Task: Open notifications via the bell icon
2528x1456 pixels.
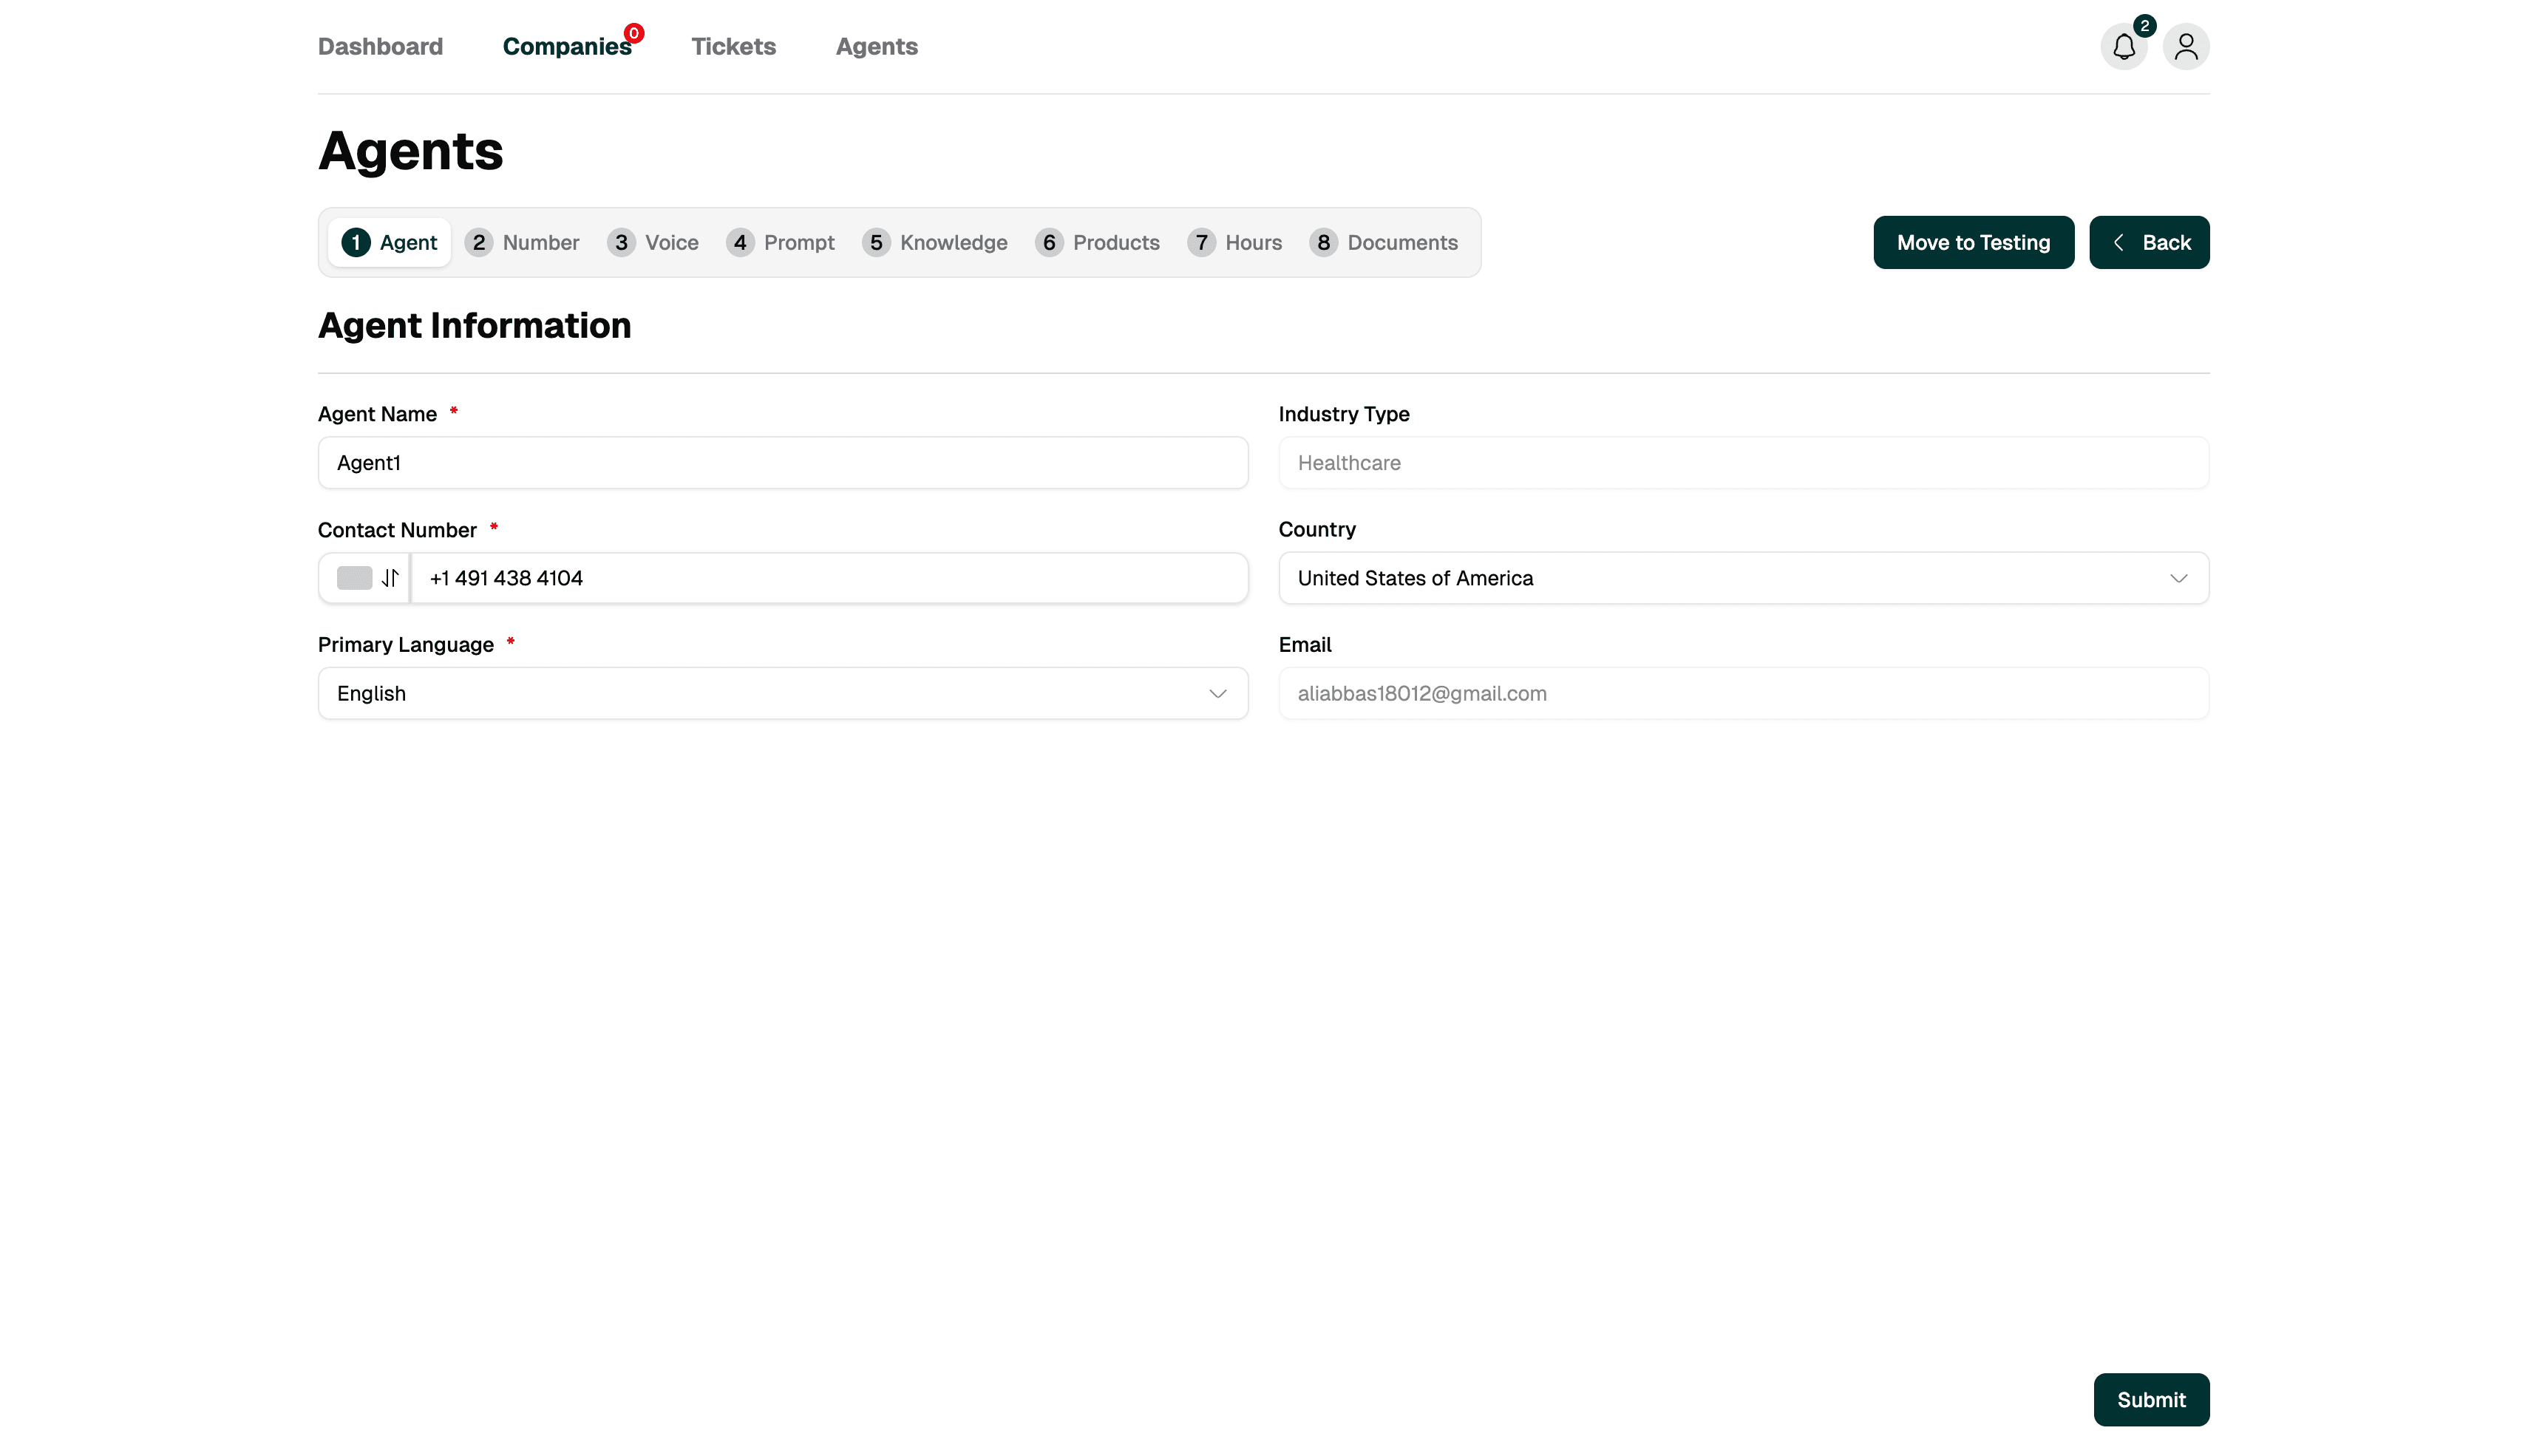Action: pyautogui.click(x=2124, y=46)
